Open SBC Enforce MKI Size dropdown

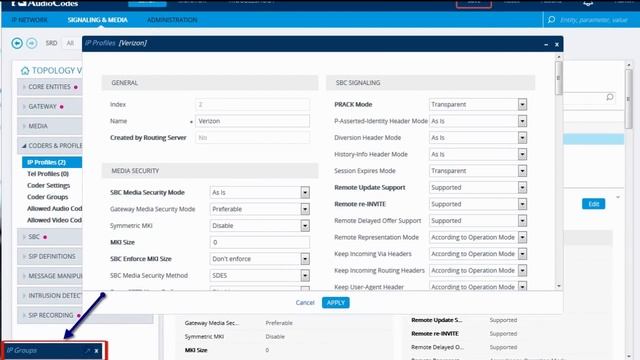(305, 259)
